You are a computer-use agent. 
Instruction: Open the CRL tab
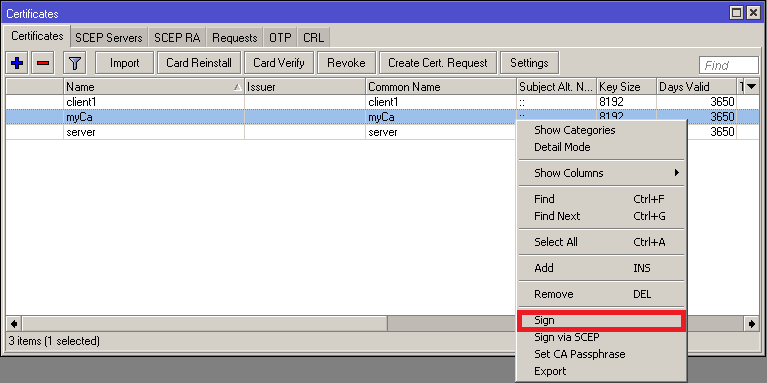314,38
